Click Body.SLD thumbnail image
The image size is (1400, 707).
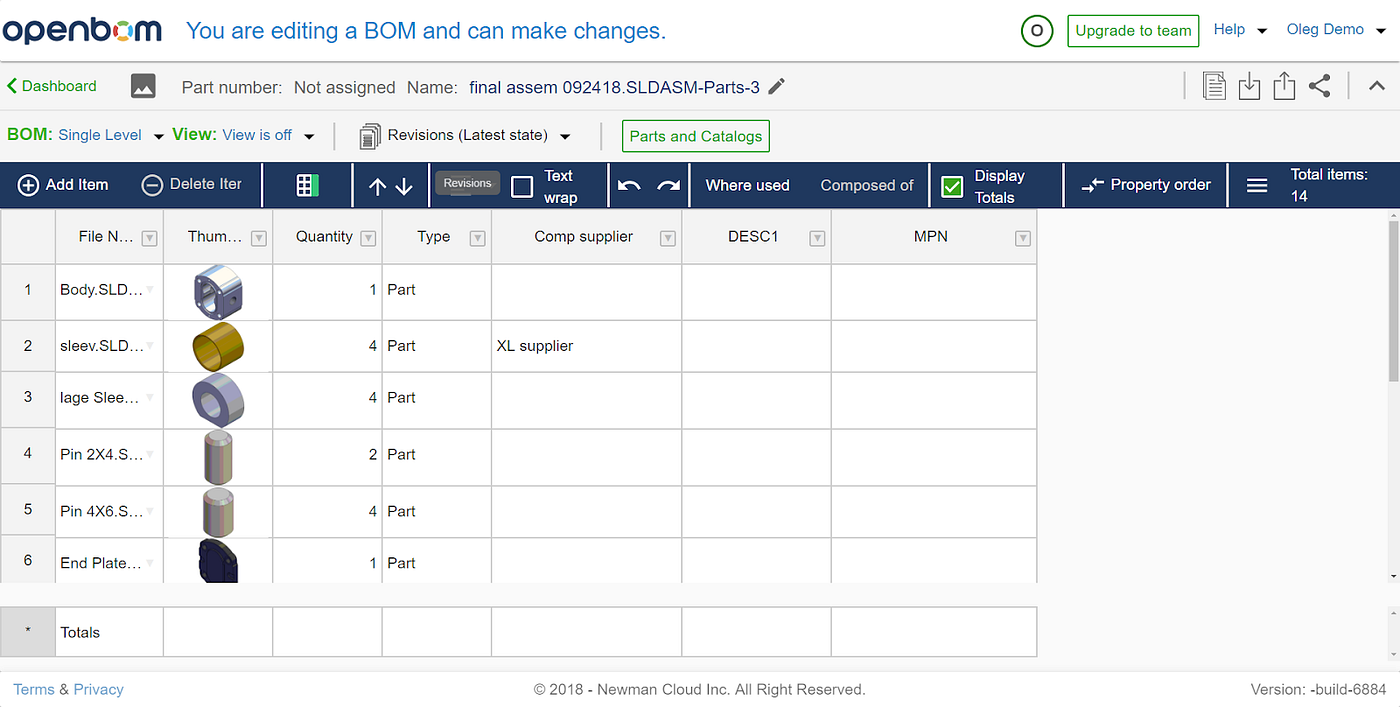(218, 292)
